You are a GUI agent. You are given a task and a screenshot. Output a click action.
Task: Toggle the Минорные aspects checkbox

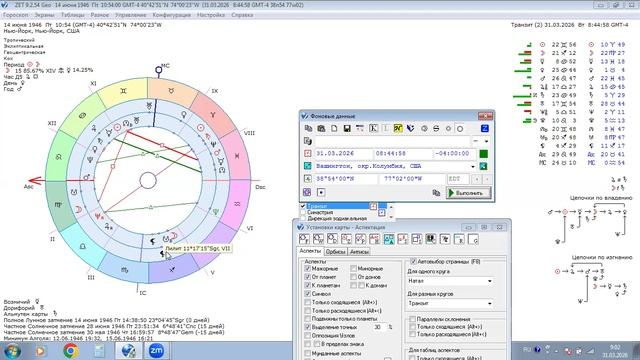[x=353, y=269]
